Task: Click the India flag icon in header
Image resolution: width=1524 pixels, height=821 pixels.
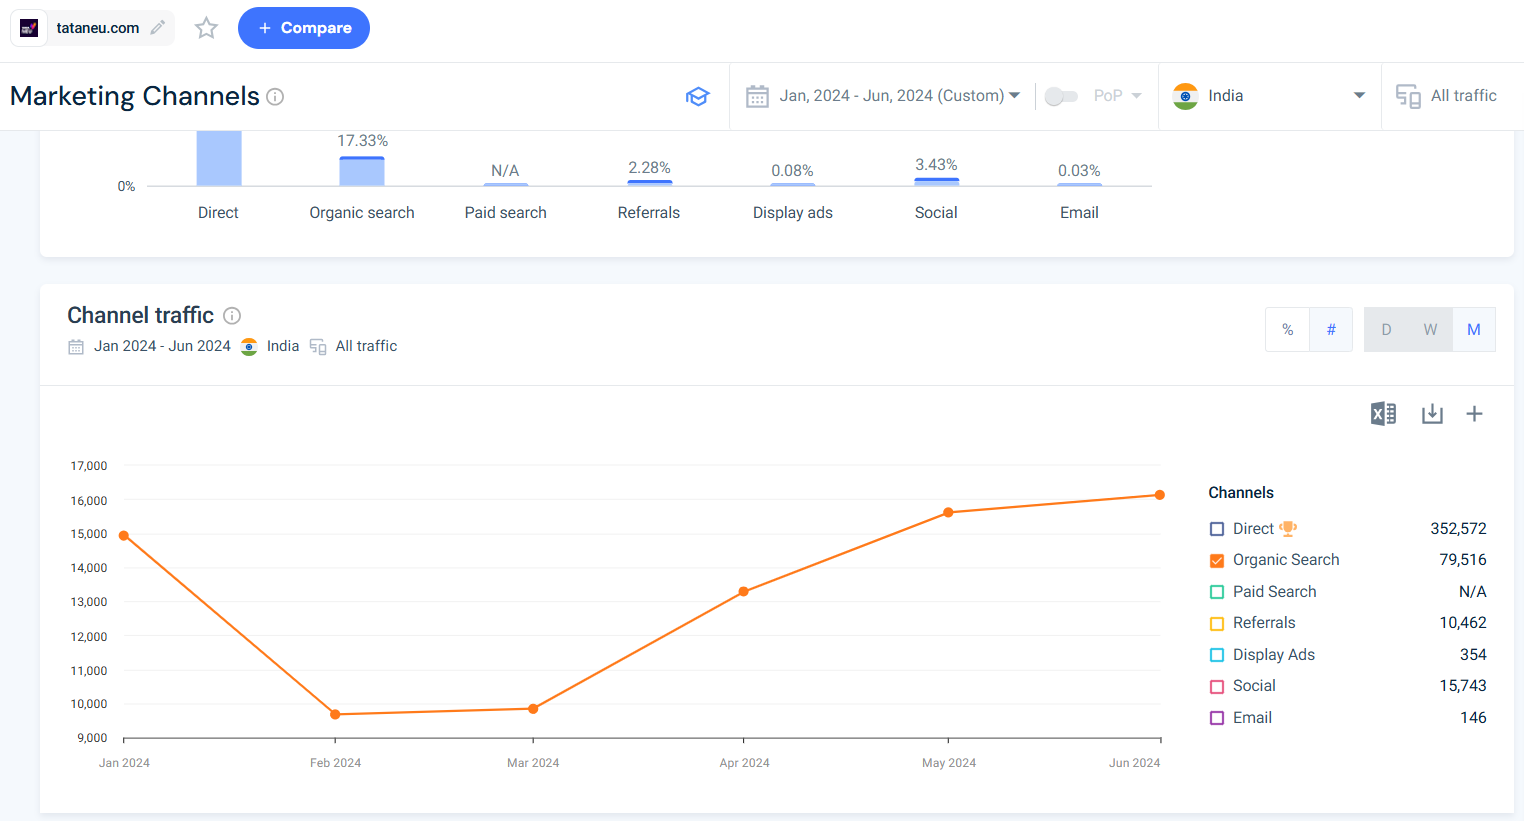Action: (1185, 96)
